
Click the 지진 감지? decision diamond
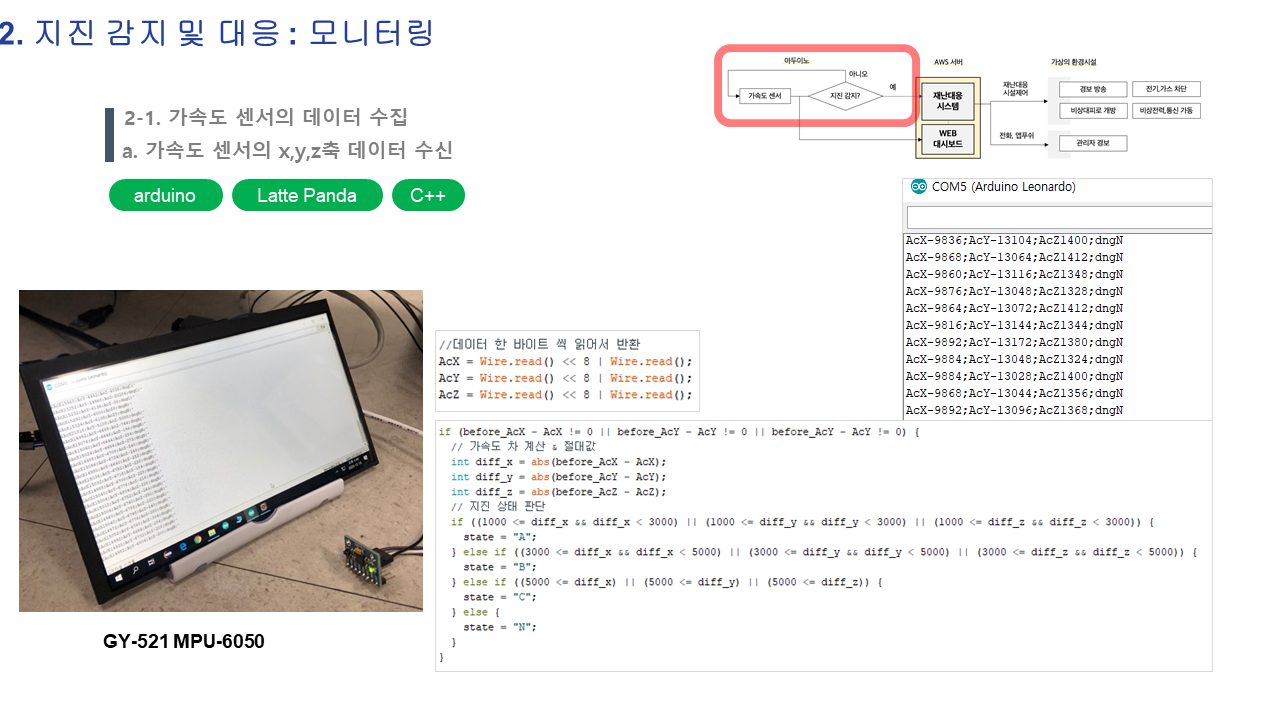point(846,96)
